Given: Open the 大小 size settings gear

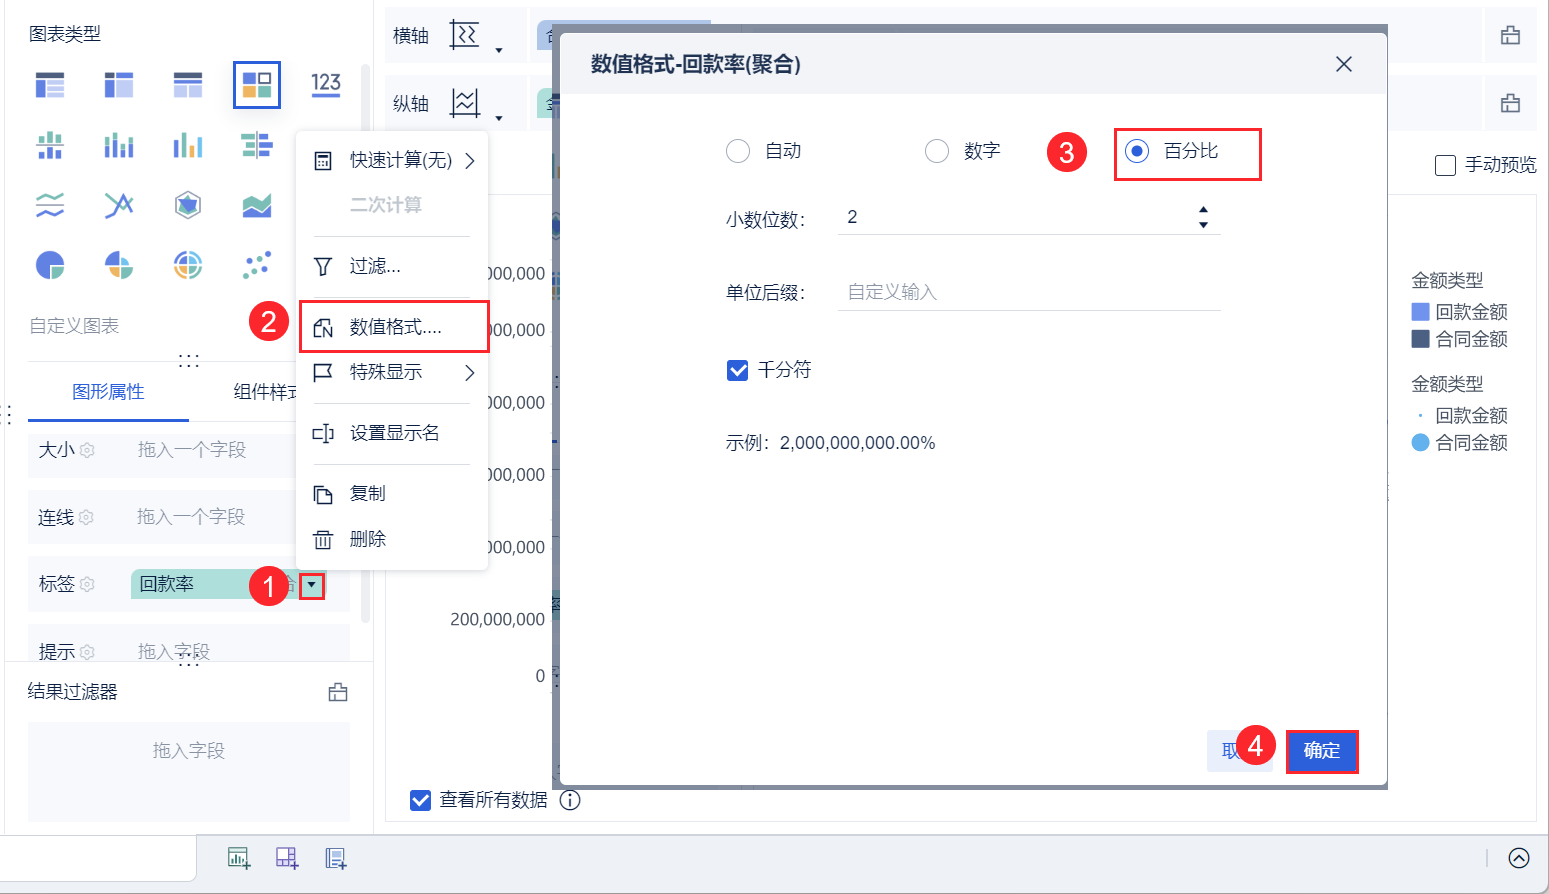Looking at the screenshot, I should [87, 451].
